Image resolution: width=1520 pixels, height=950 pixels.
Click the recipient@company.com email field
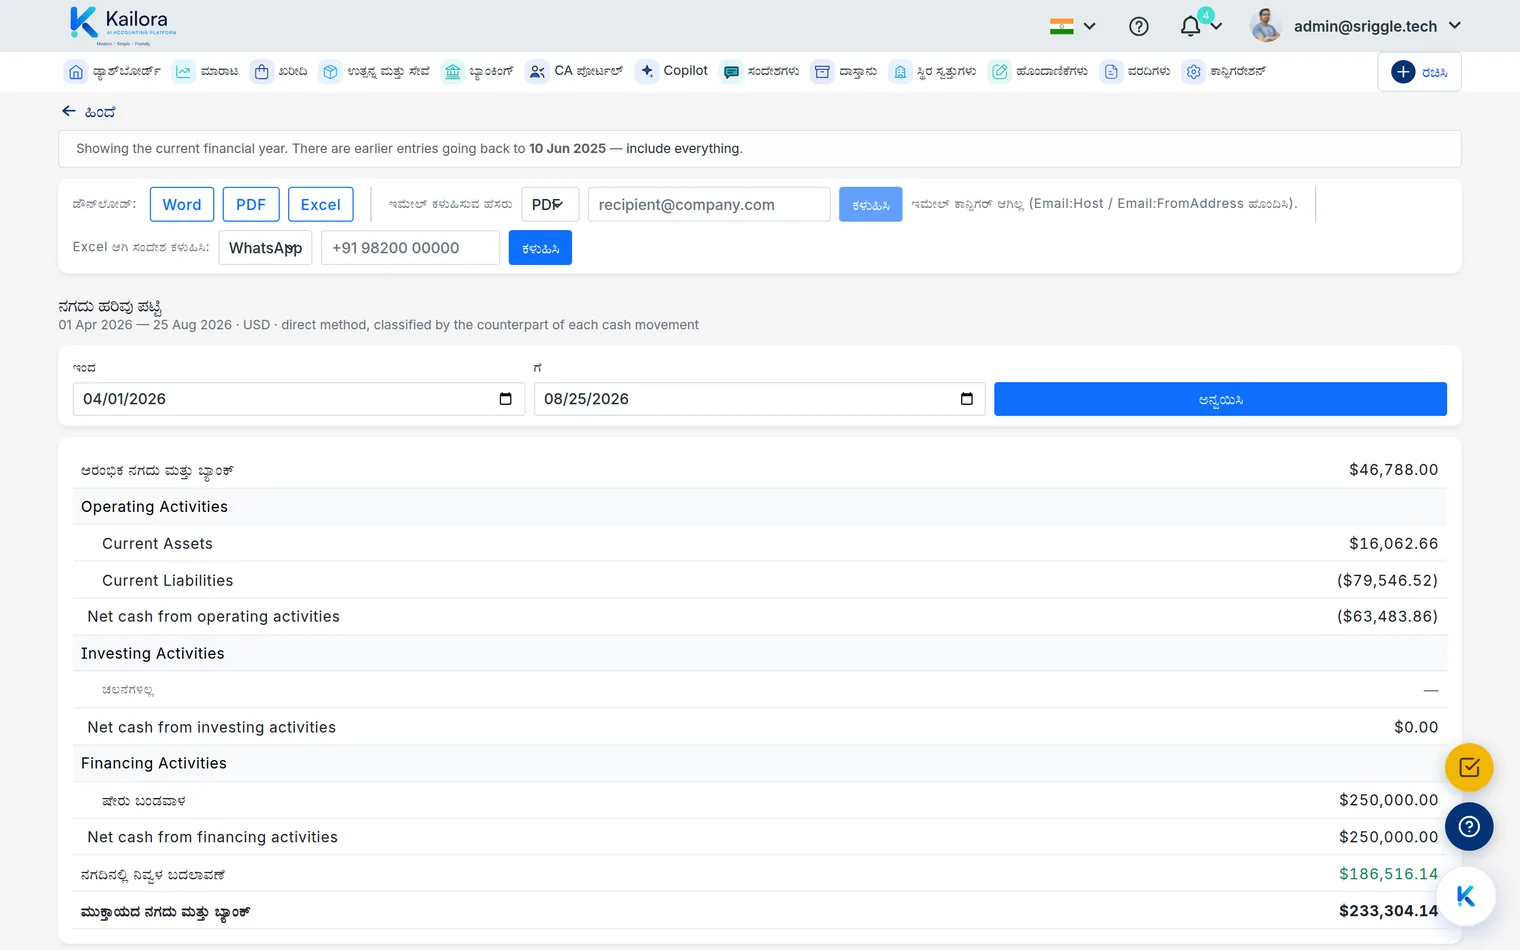point(709,204)
